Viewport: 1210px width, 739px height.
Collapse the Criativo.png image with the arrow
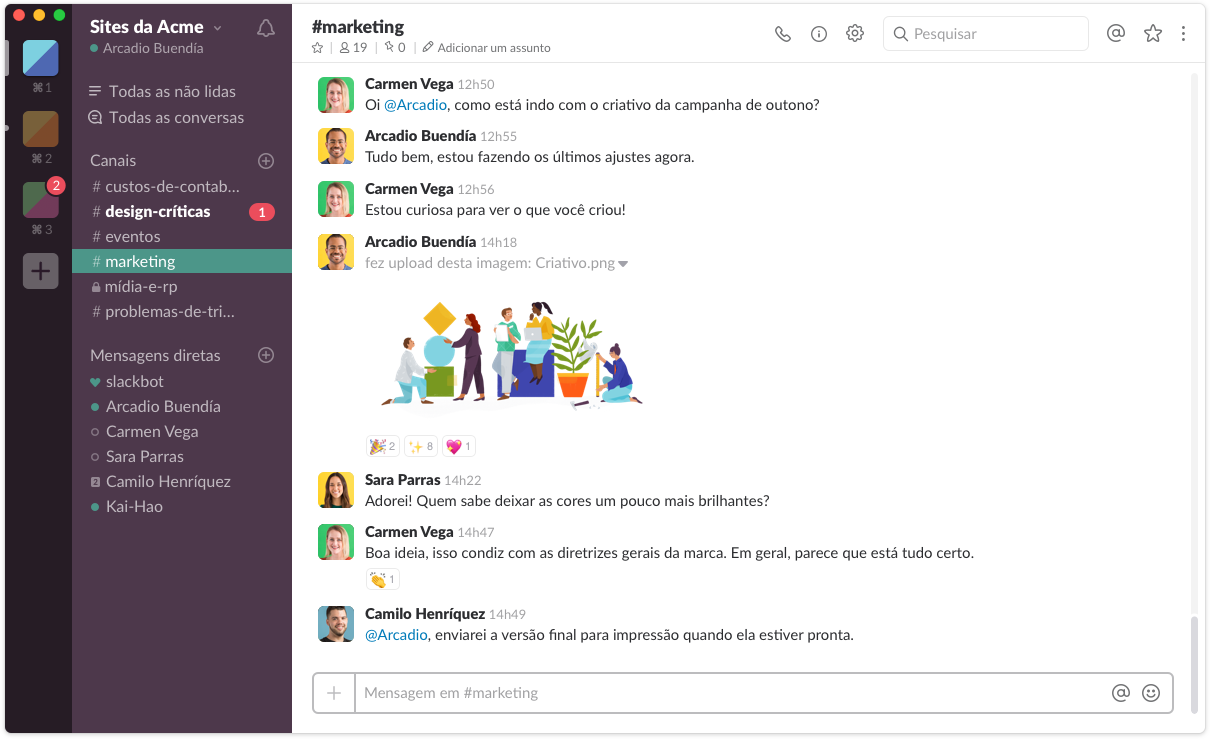tap(623, 264)
